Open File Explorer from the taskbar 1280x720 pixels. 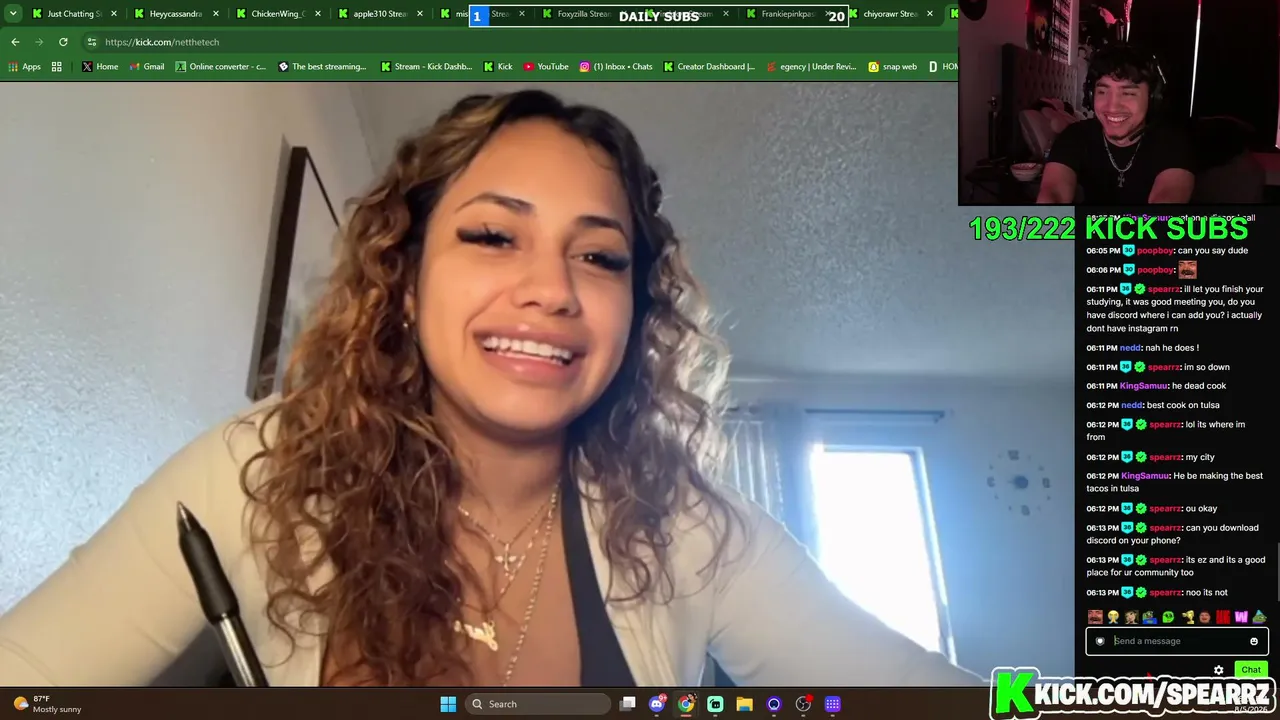tap(744, 704)
